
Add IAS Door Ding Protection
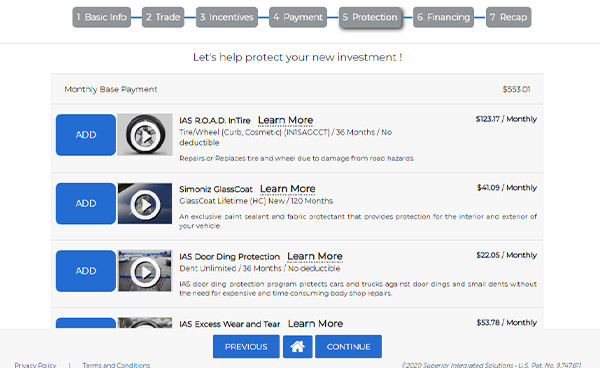(x=86, y=271)
